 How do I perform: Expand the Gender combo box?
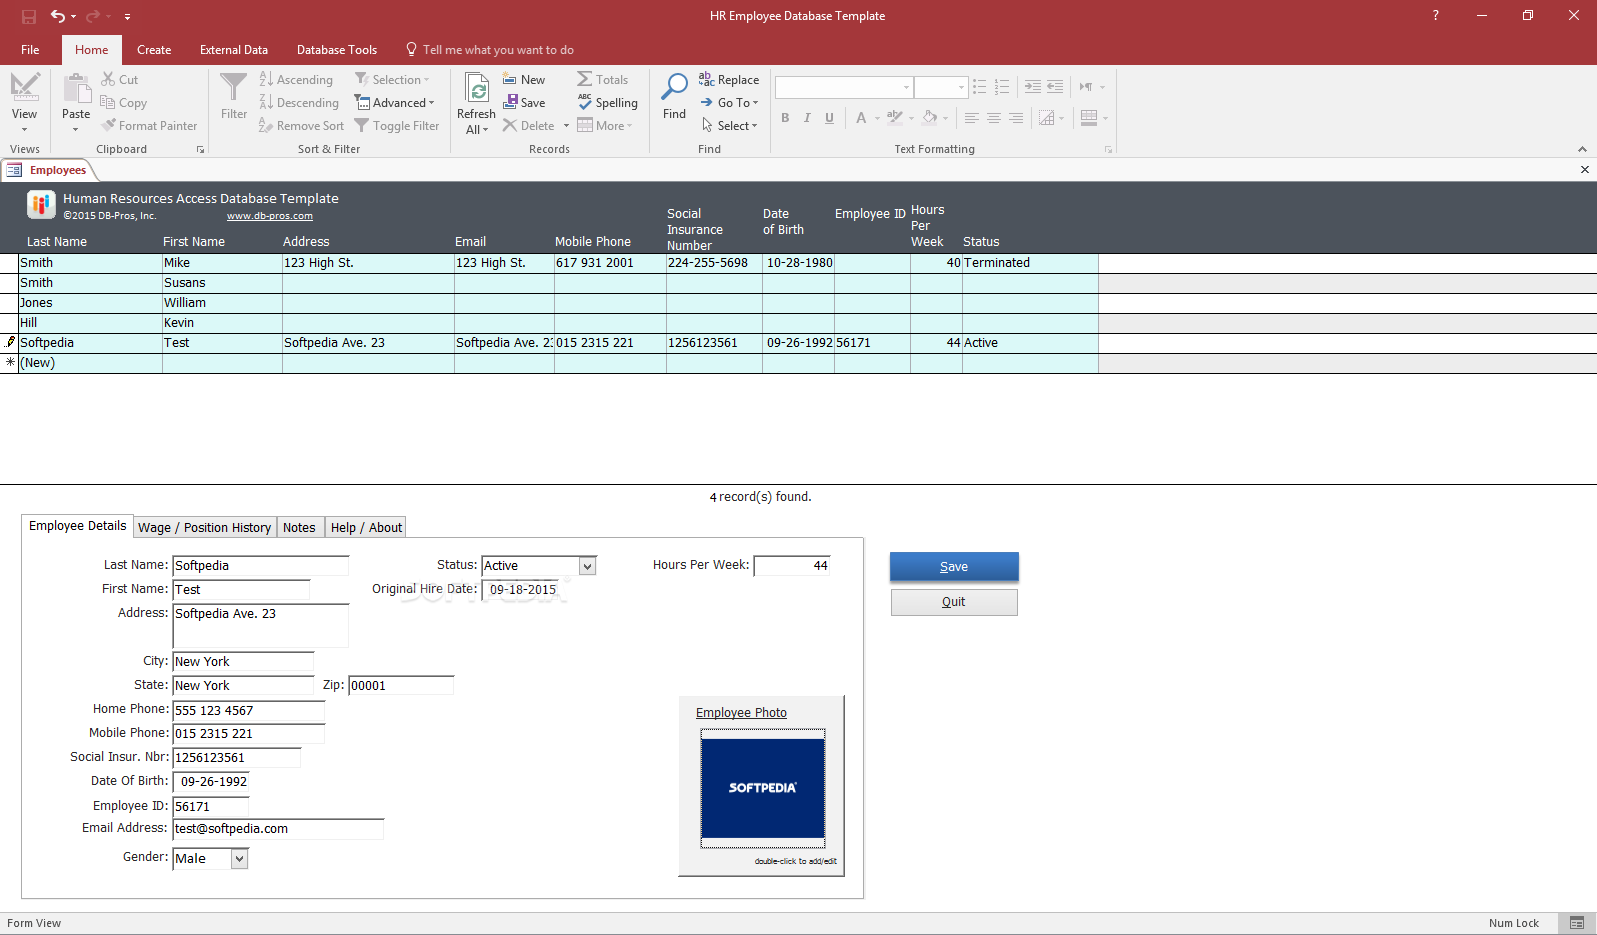(x=239, y=859)
